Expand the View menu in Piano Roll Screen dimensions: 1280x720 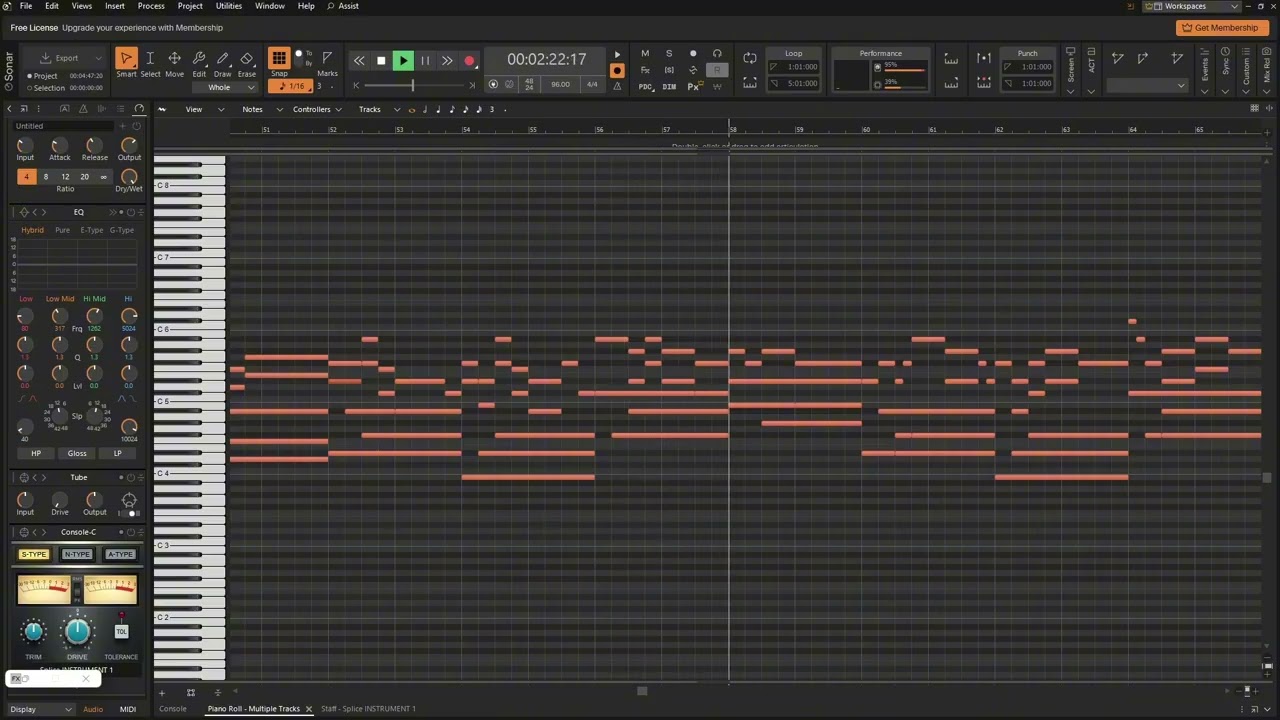click(203, 109)
